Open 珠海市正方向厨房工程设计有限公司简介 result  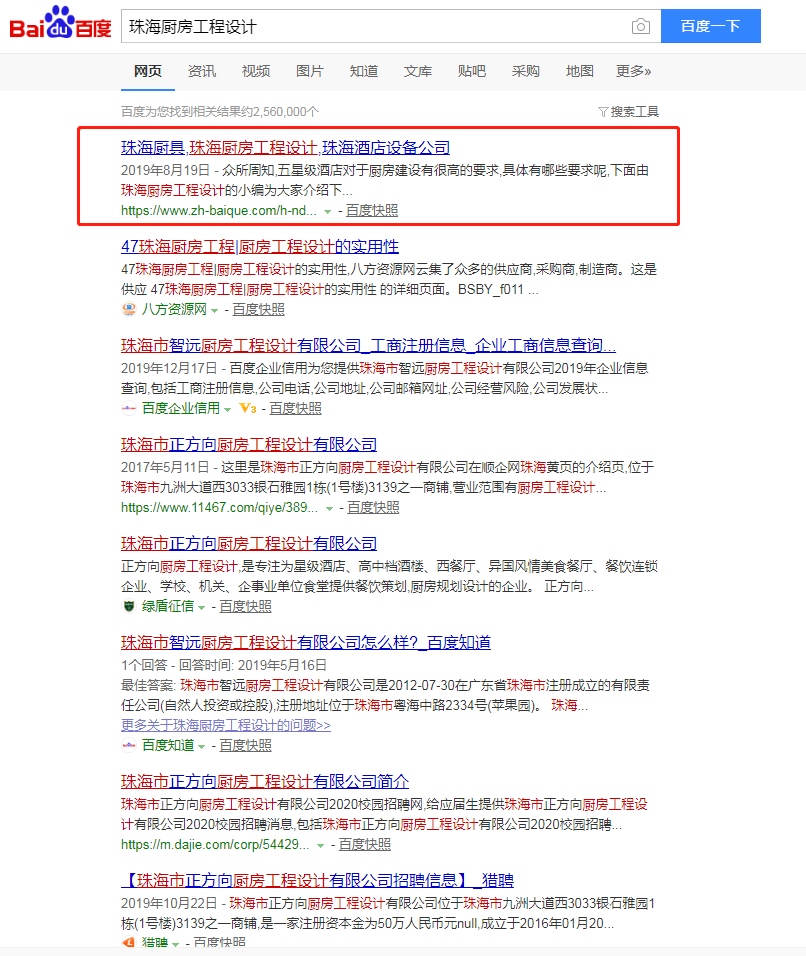point(265,781)
